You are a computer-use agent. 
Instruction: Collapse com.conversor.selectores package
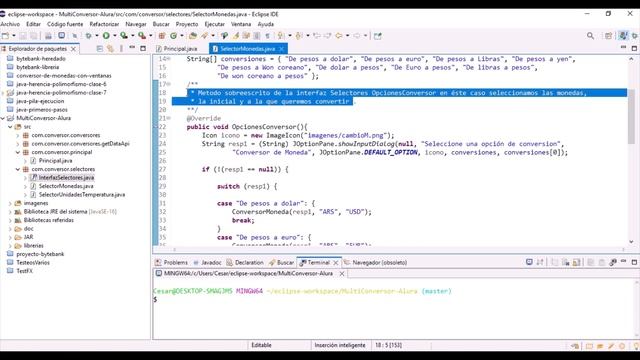tap(18, 169)
